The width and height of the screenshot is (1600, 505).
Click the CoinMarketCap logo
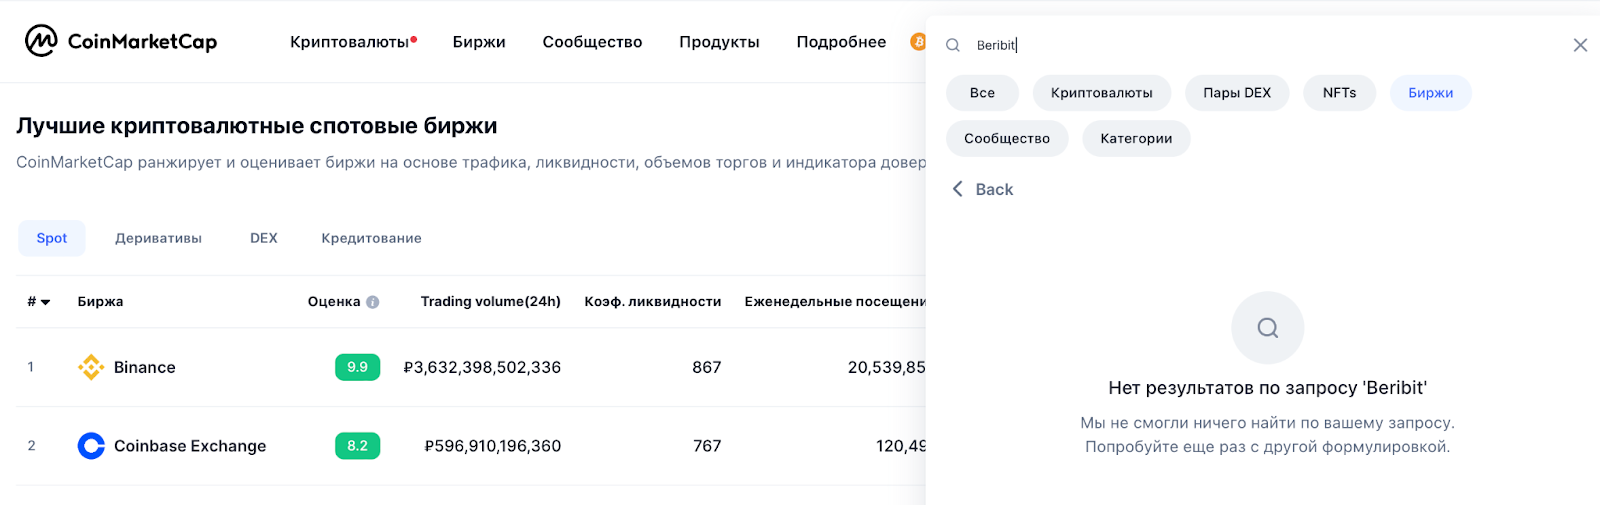[x=121, y=41]
